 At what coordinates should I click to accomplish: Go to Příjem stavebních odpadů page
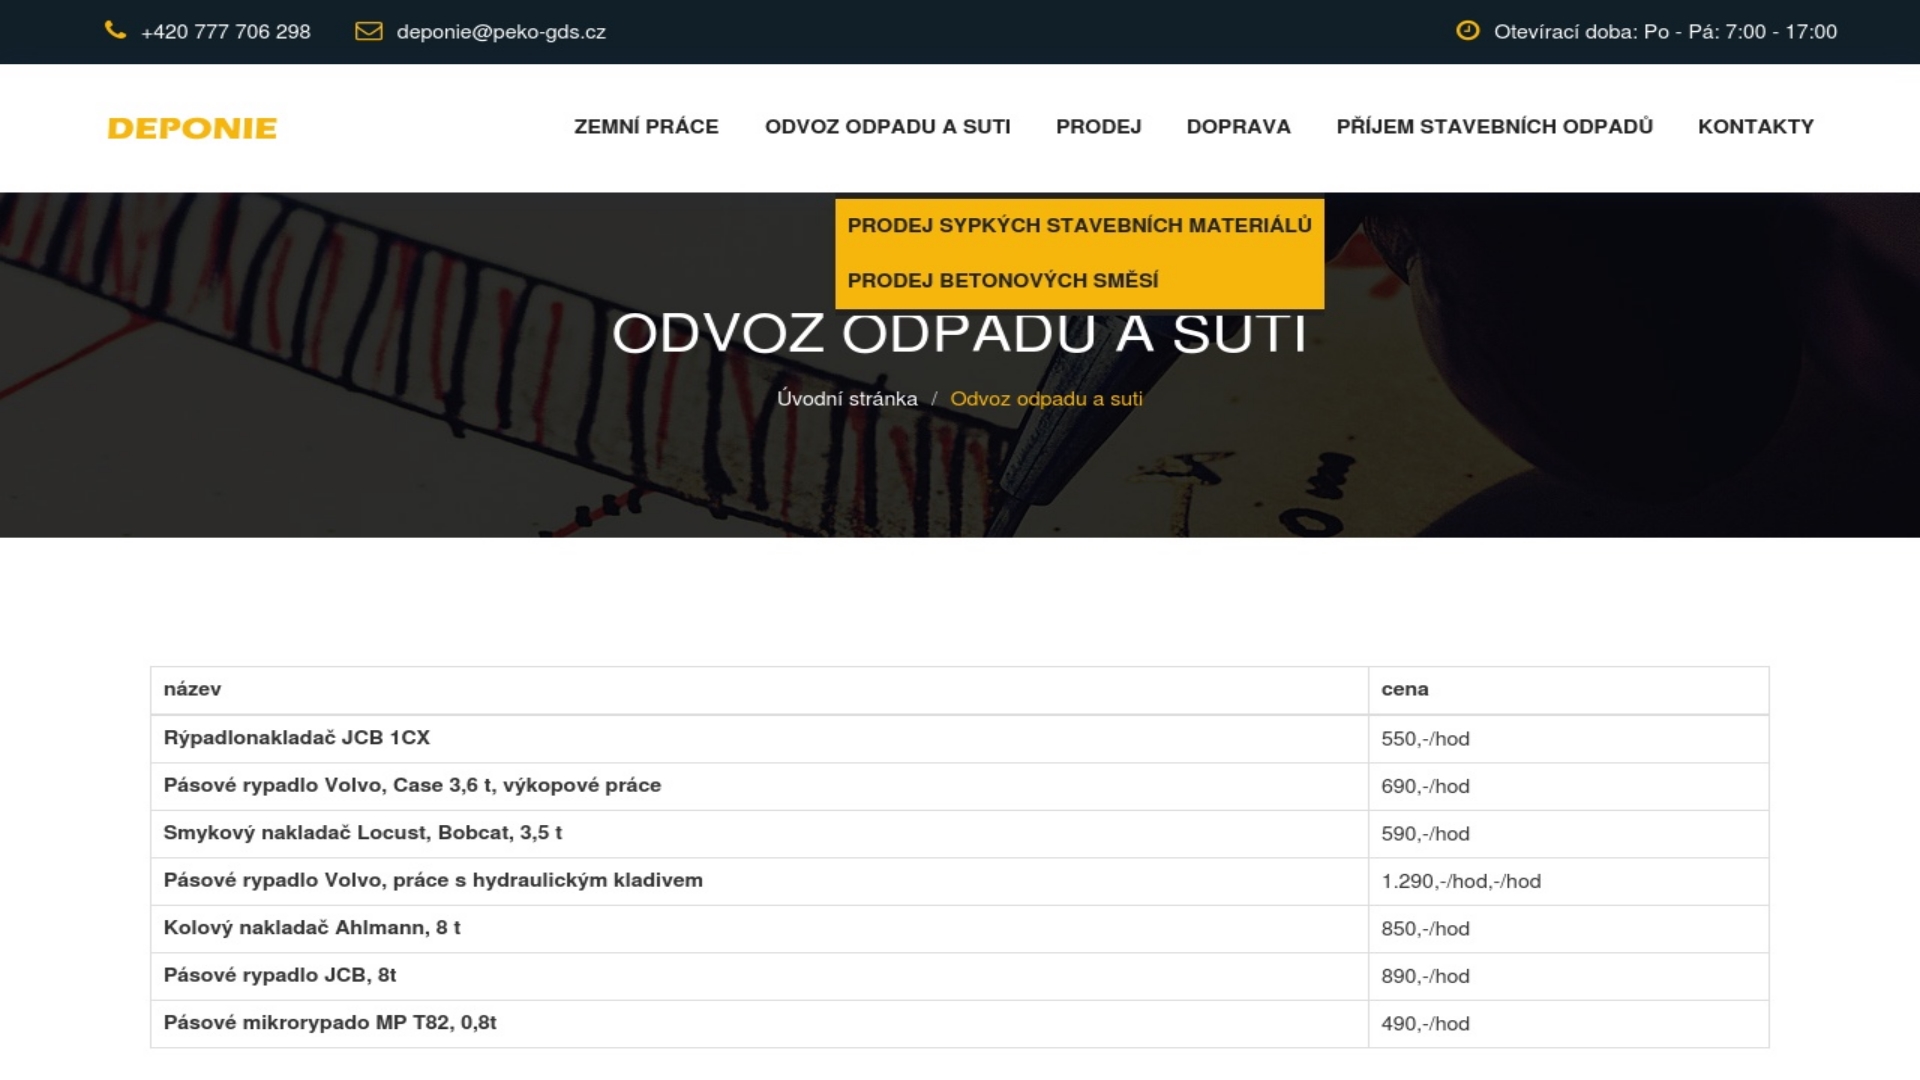tap(1494, 127)
